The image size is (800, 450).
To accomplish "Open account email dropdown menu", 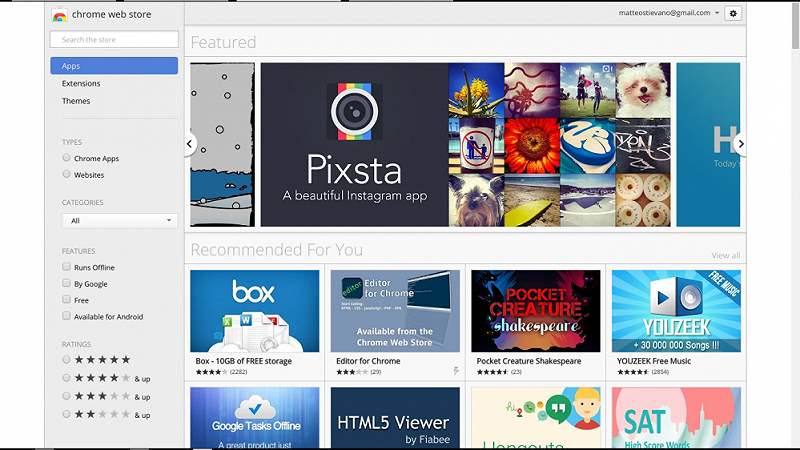I will point(669,13).
